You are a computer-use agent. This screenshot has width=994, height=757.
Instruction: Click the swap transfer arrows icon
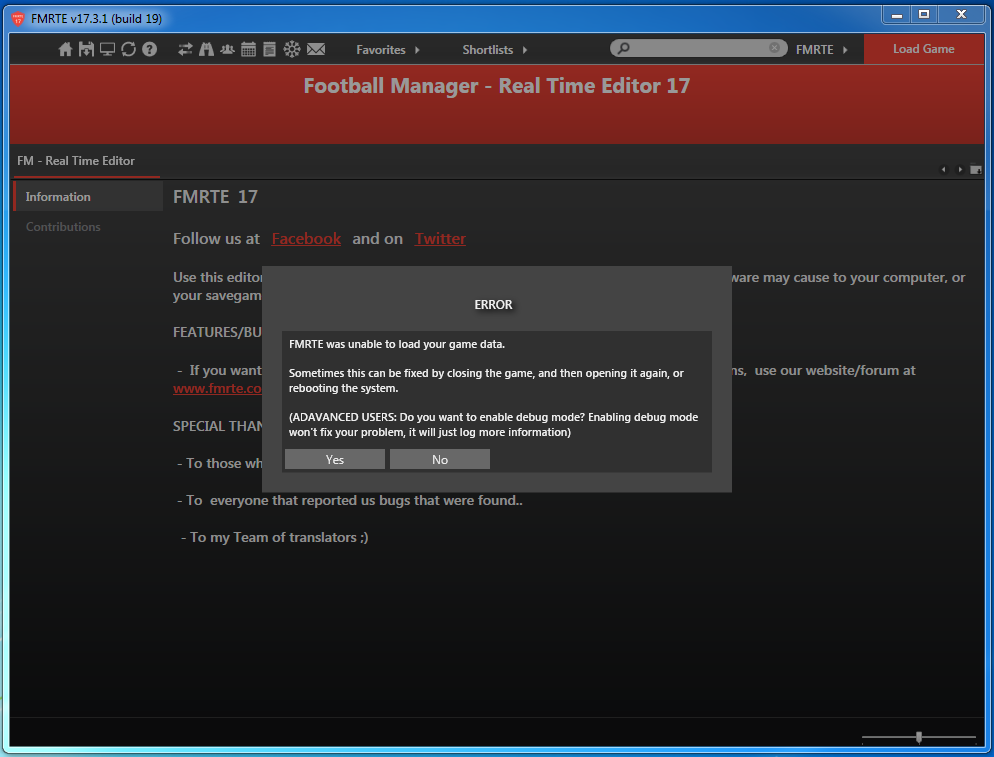[185, 49]
